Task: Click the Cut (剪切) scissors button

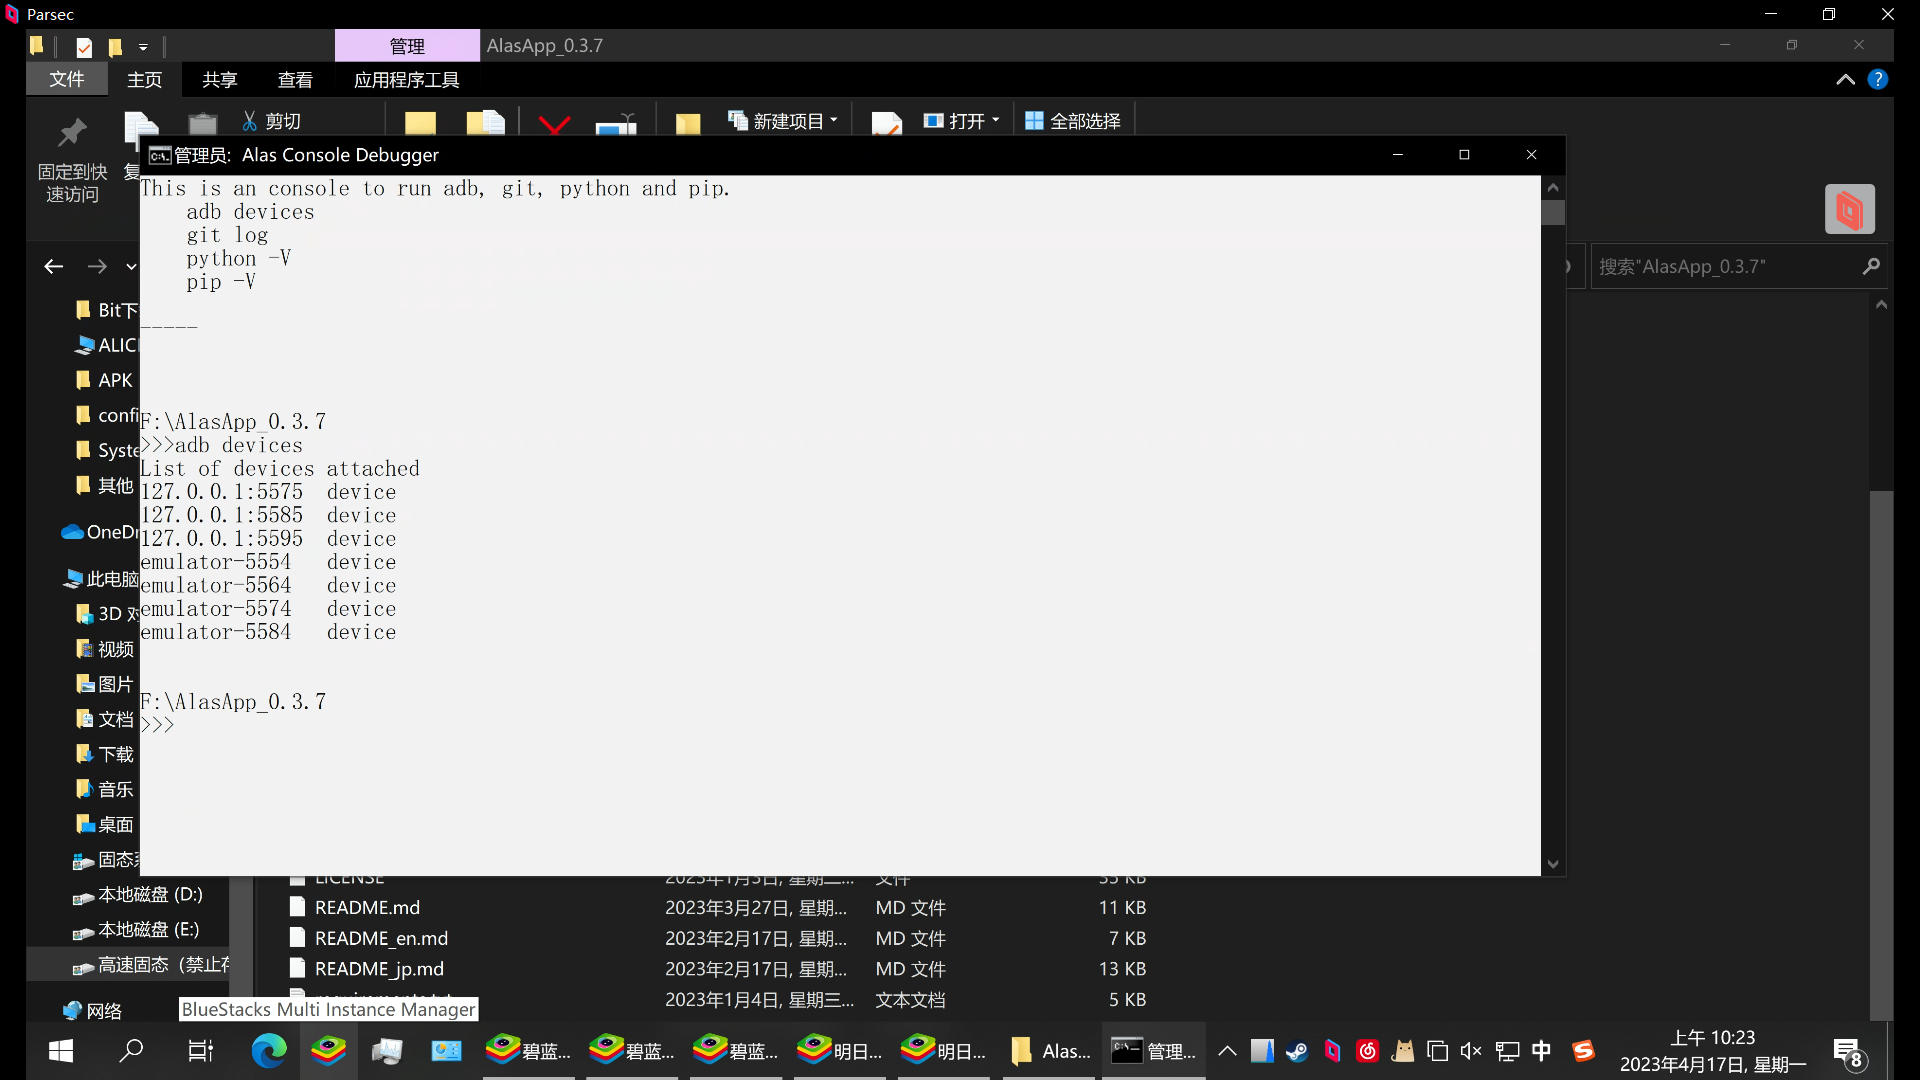Action: click(x=271, y=121)
